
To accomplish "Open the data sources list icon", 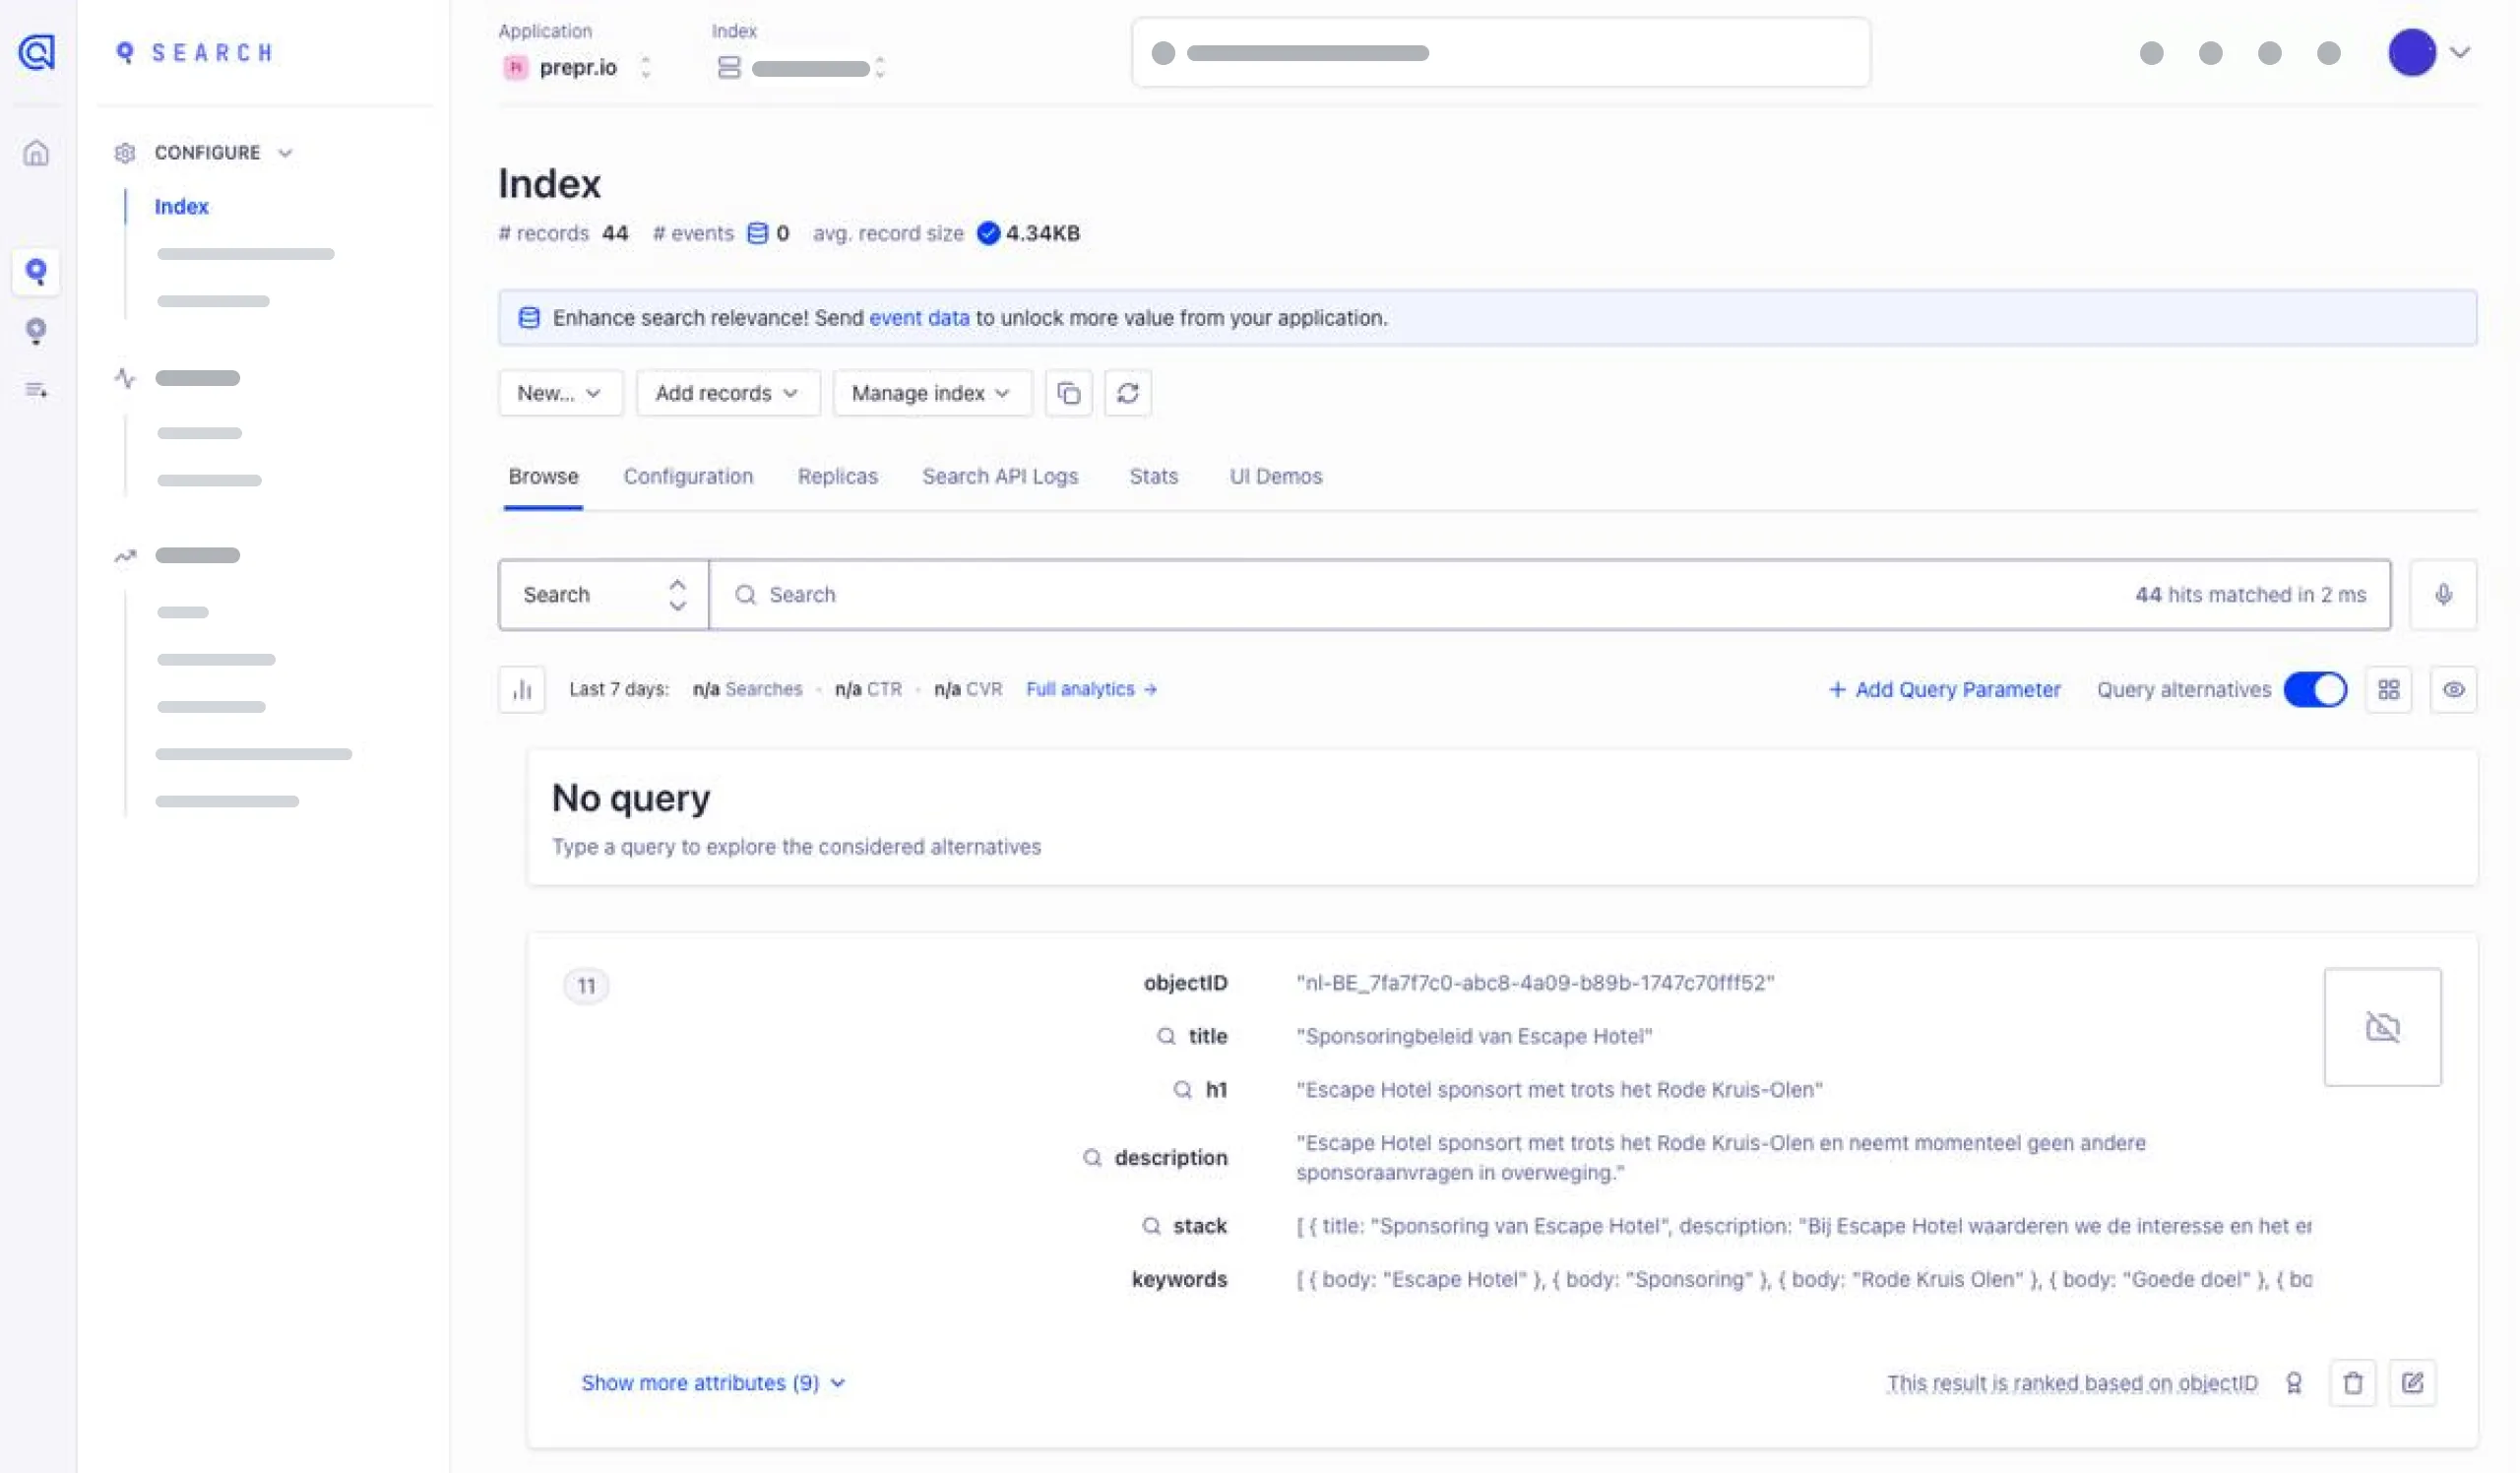I will (36, 390).
